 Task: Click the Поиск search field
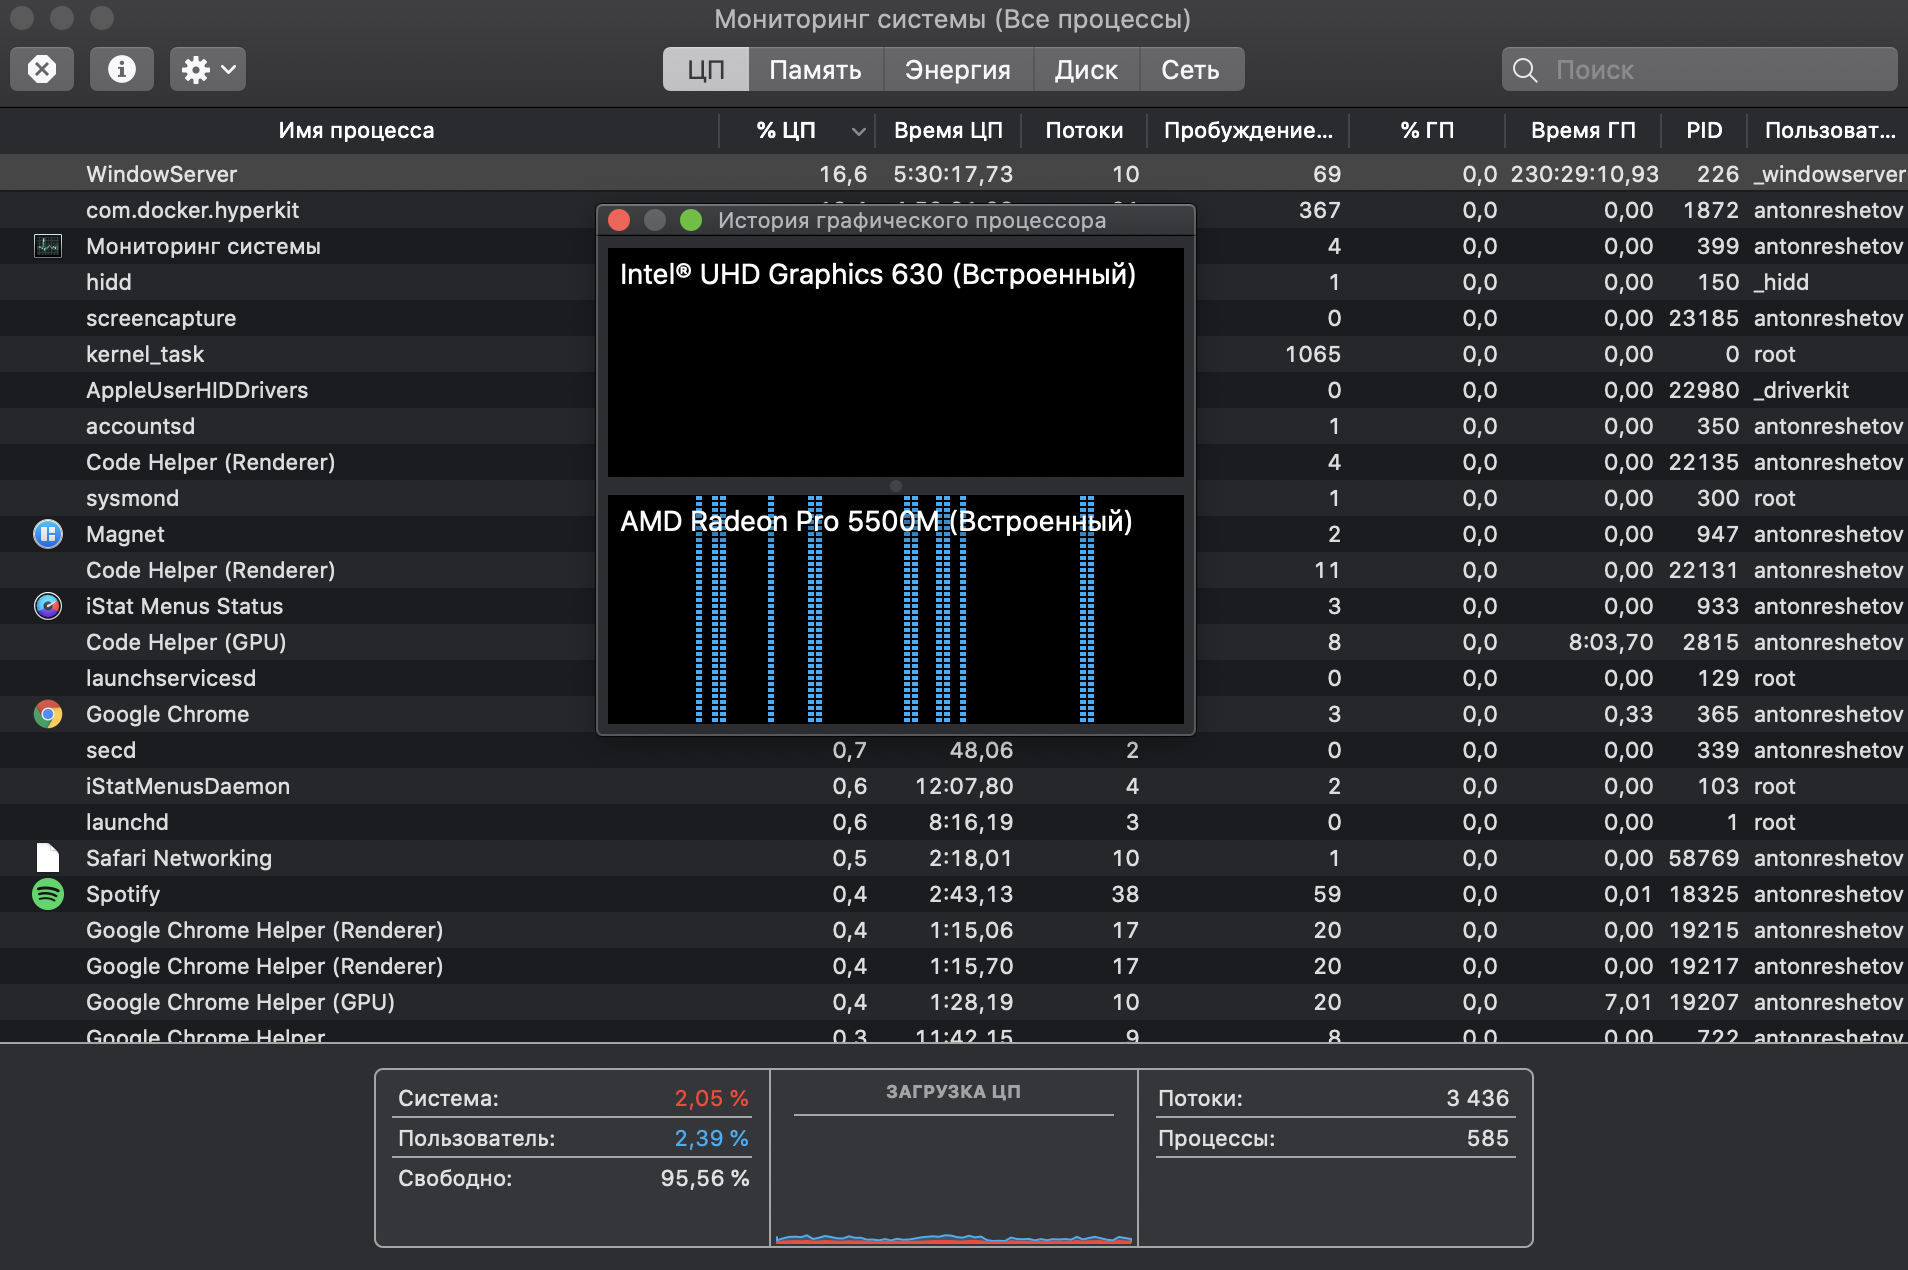pos(1699,69)
